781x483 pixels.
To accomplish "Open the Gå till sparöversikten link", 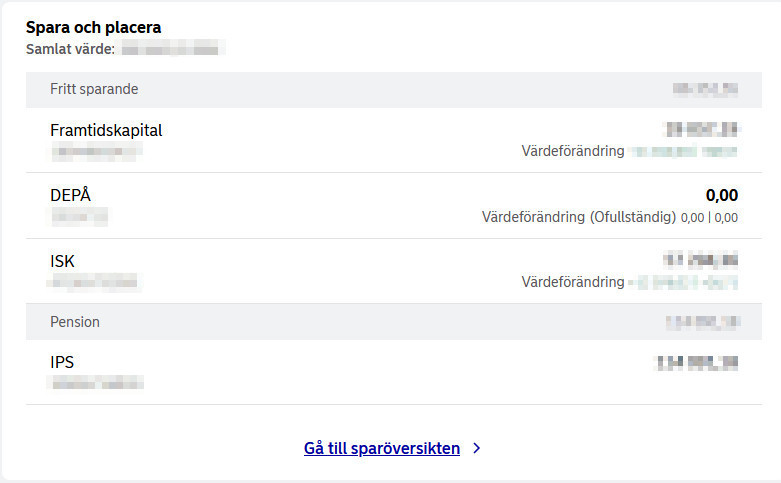I will [382, 449].
